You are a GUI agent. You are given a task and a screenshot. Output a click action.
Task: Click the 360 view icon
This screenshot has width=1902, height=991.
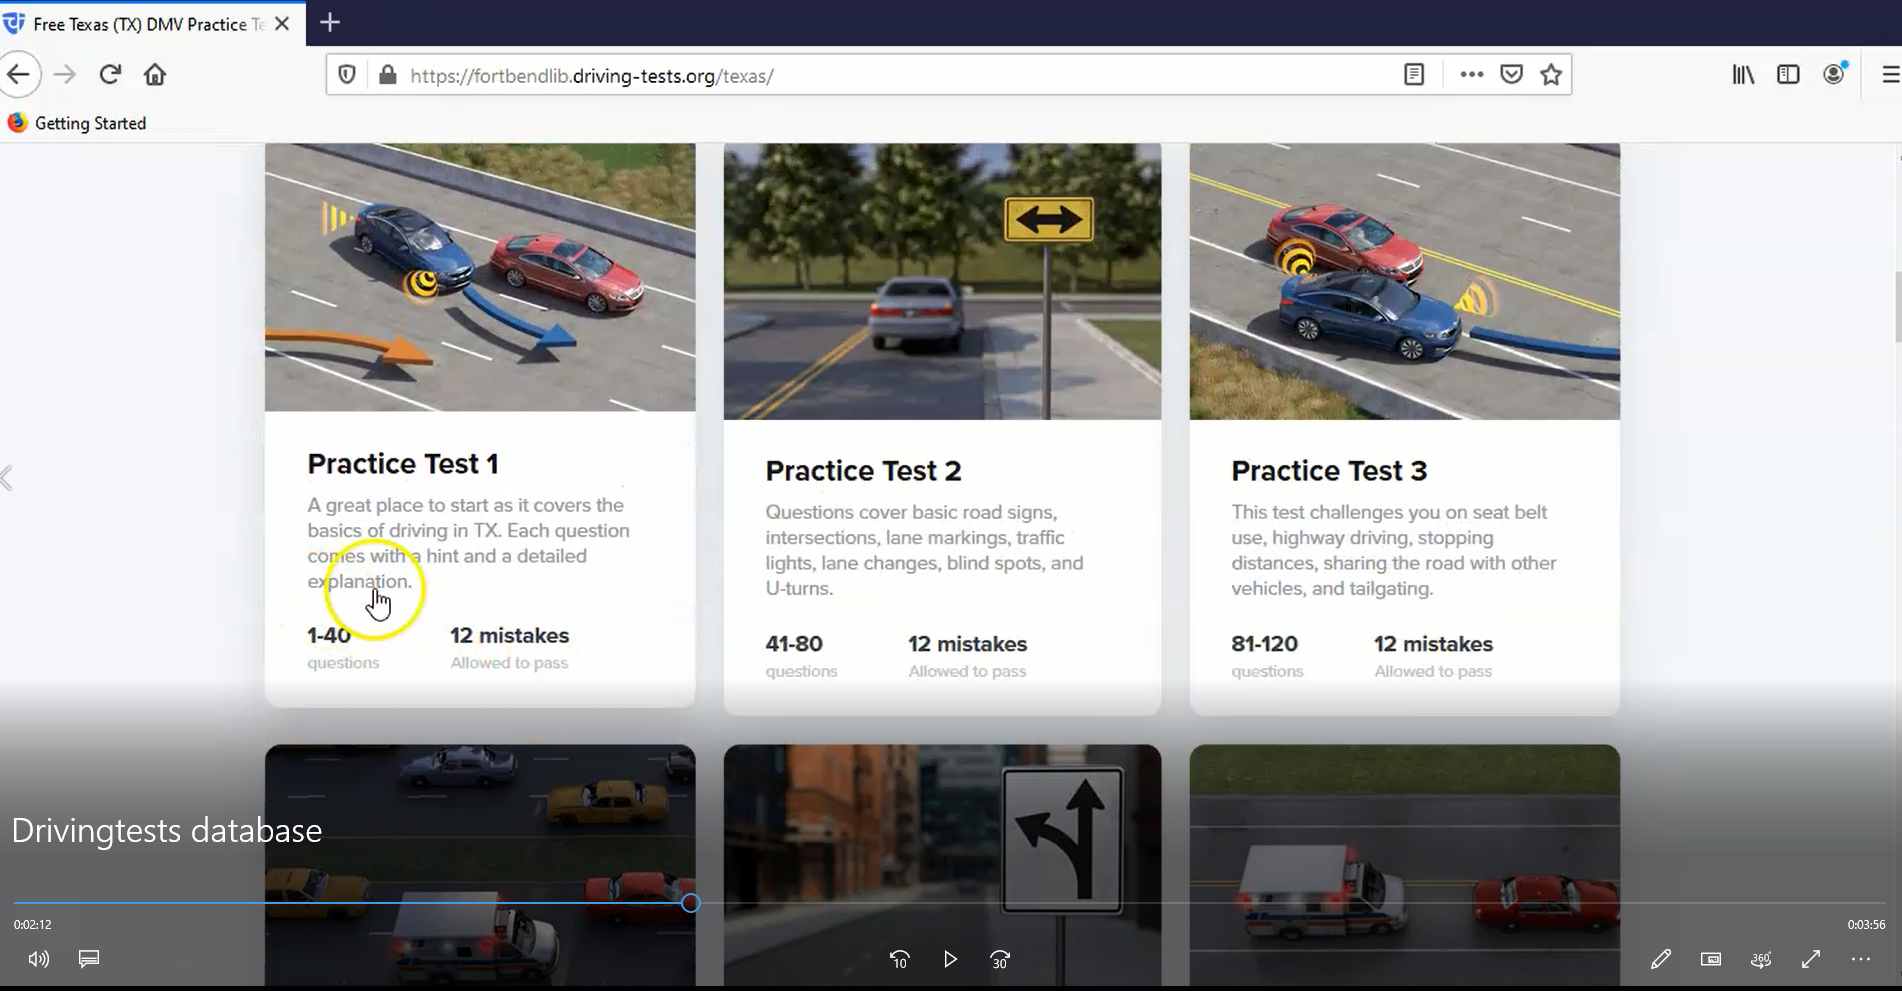[x=1761, y=959]
